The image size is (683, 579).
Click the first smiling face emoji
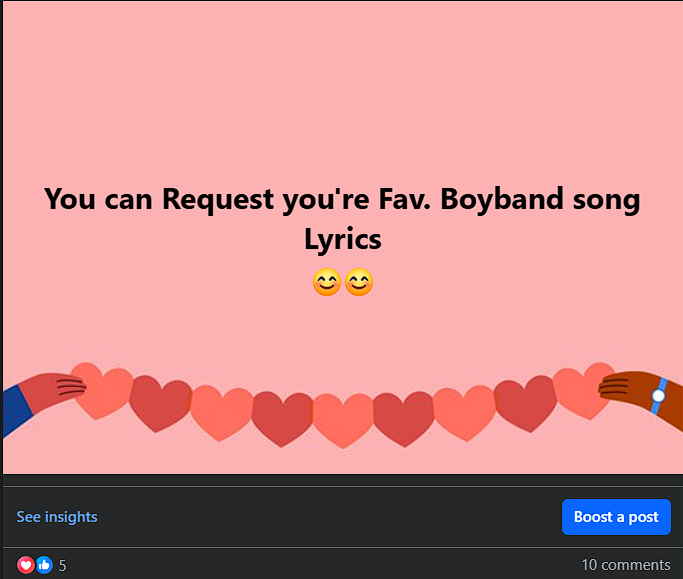point(327,282)
